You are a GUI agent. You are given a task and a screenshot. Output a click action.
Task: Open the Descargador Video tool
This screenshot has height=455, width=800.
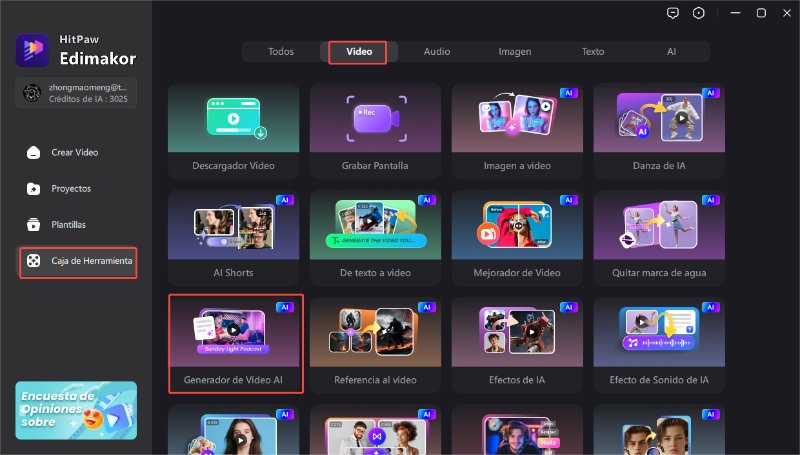233,130
